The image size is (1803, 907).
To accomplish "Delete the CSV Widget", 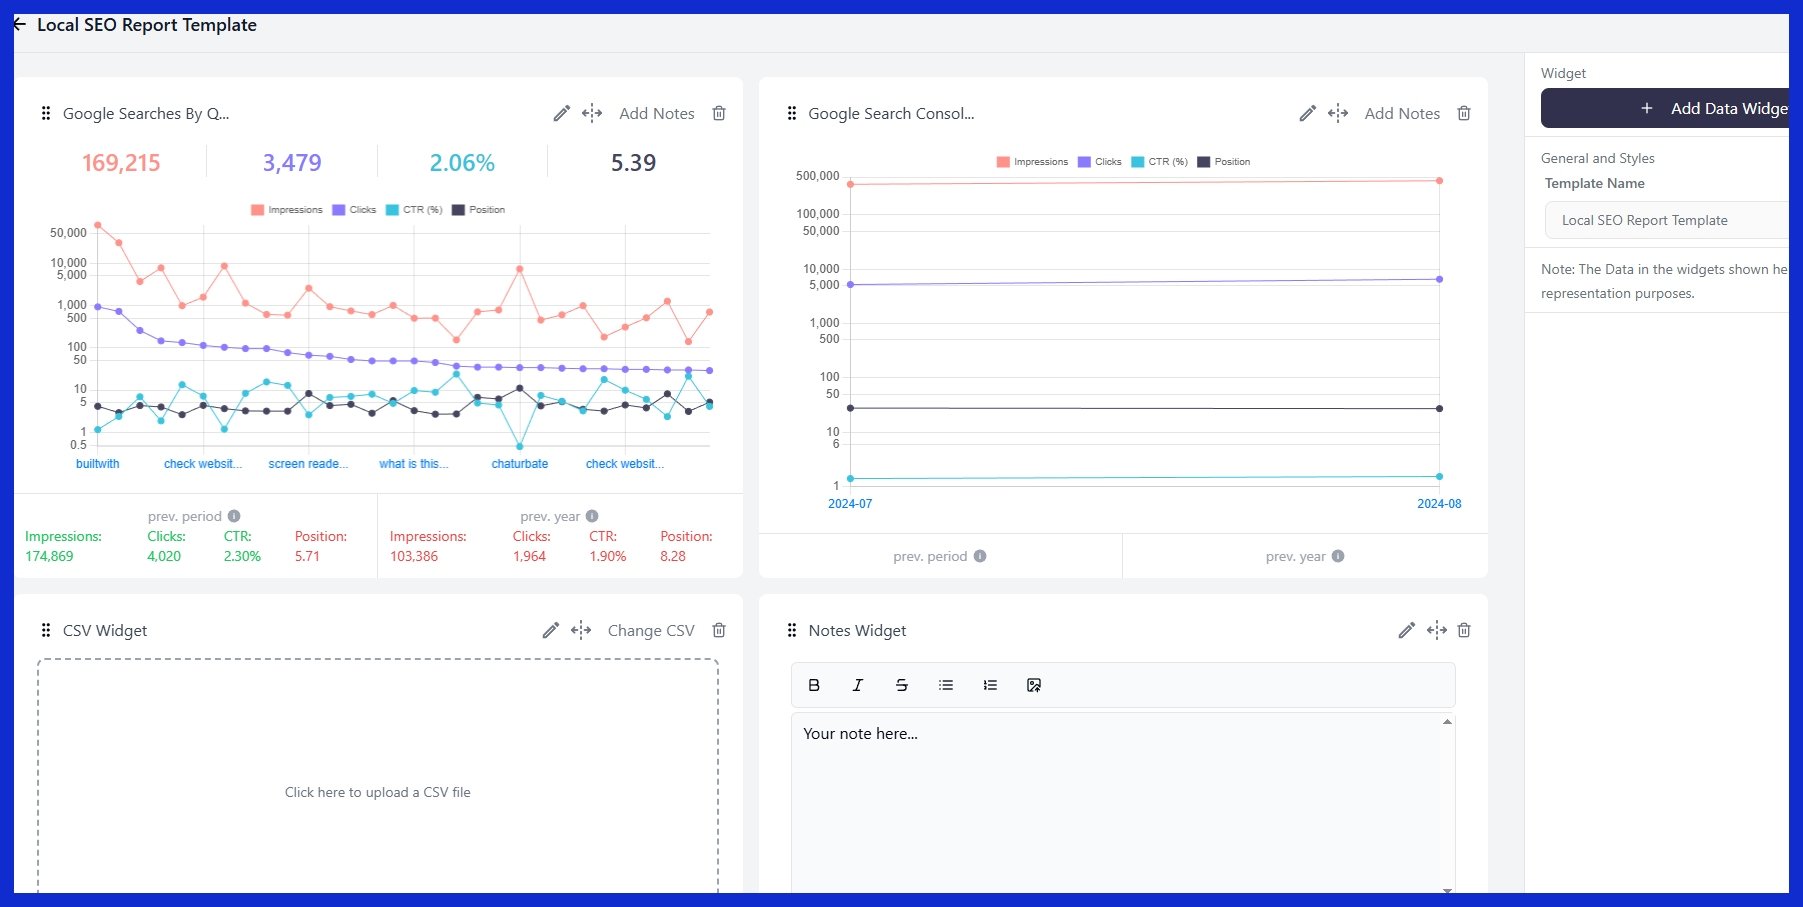I will click(718, 630).
